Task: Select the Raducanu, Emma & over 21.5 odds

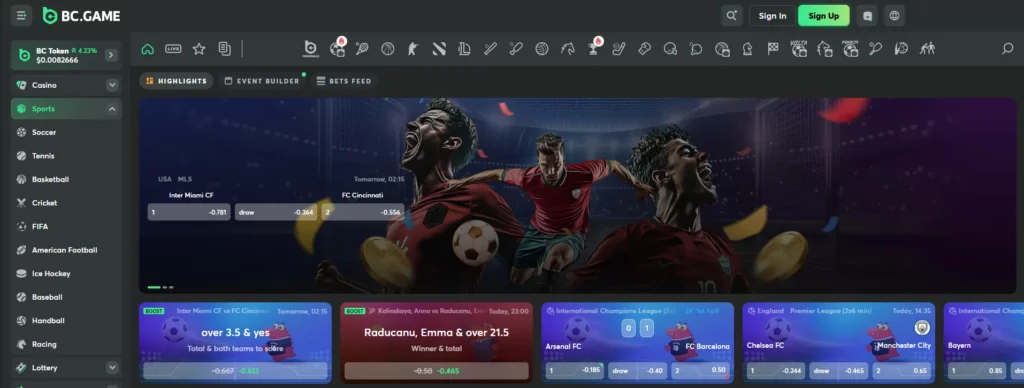Action: pyautogui.click(x=436, y=371)
